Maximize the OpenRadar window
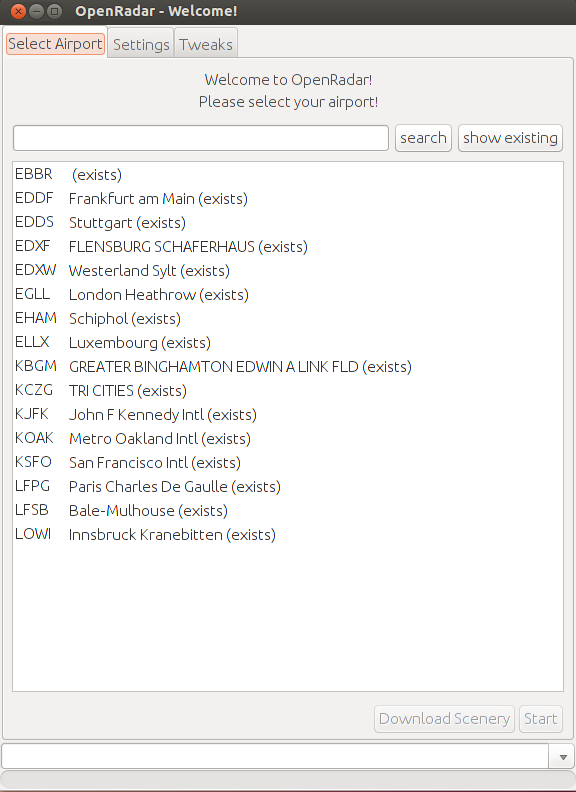 point(55,11)
